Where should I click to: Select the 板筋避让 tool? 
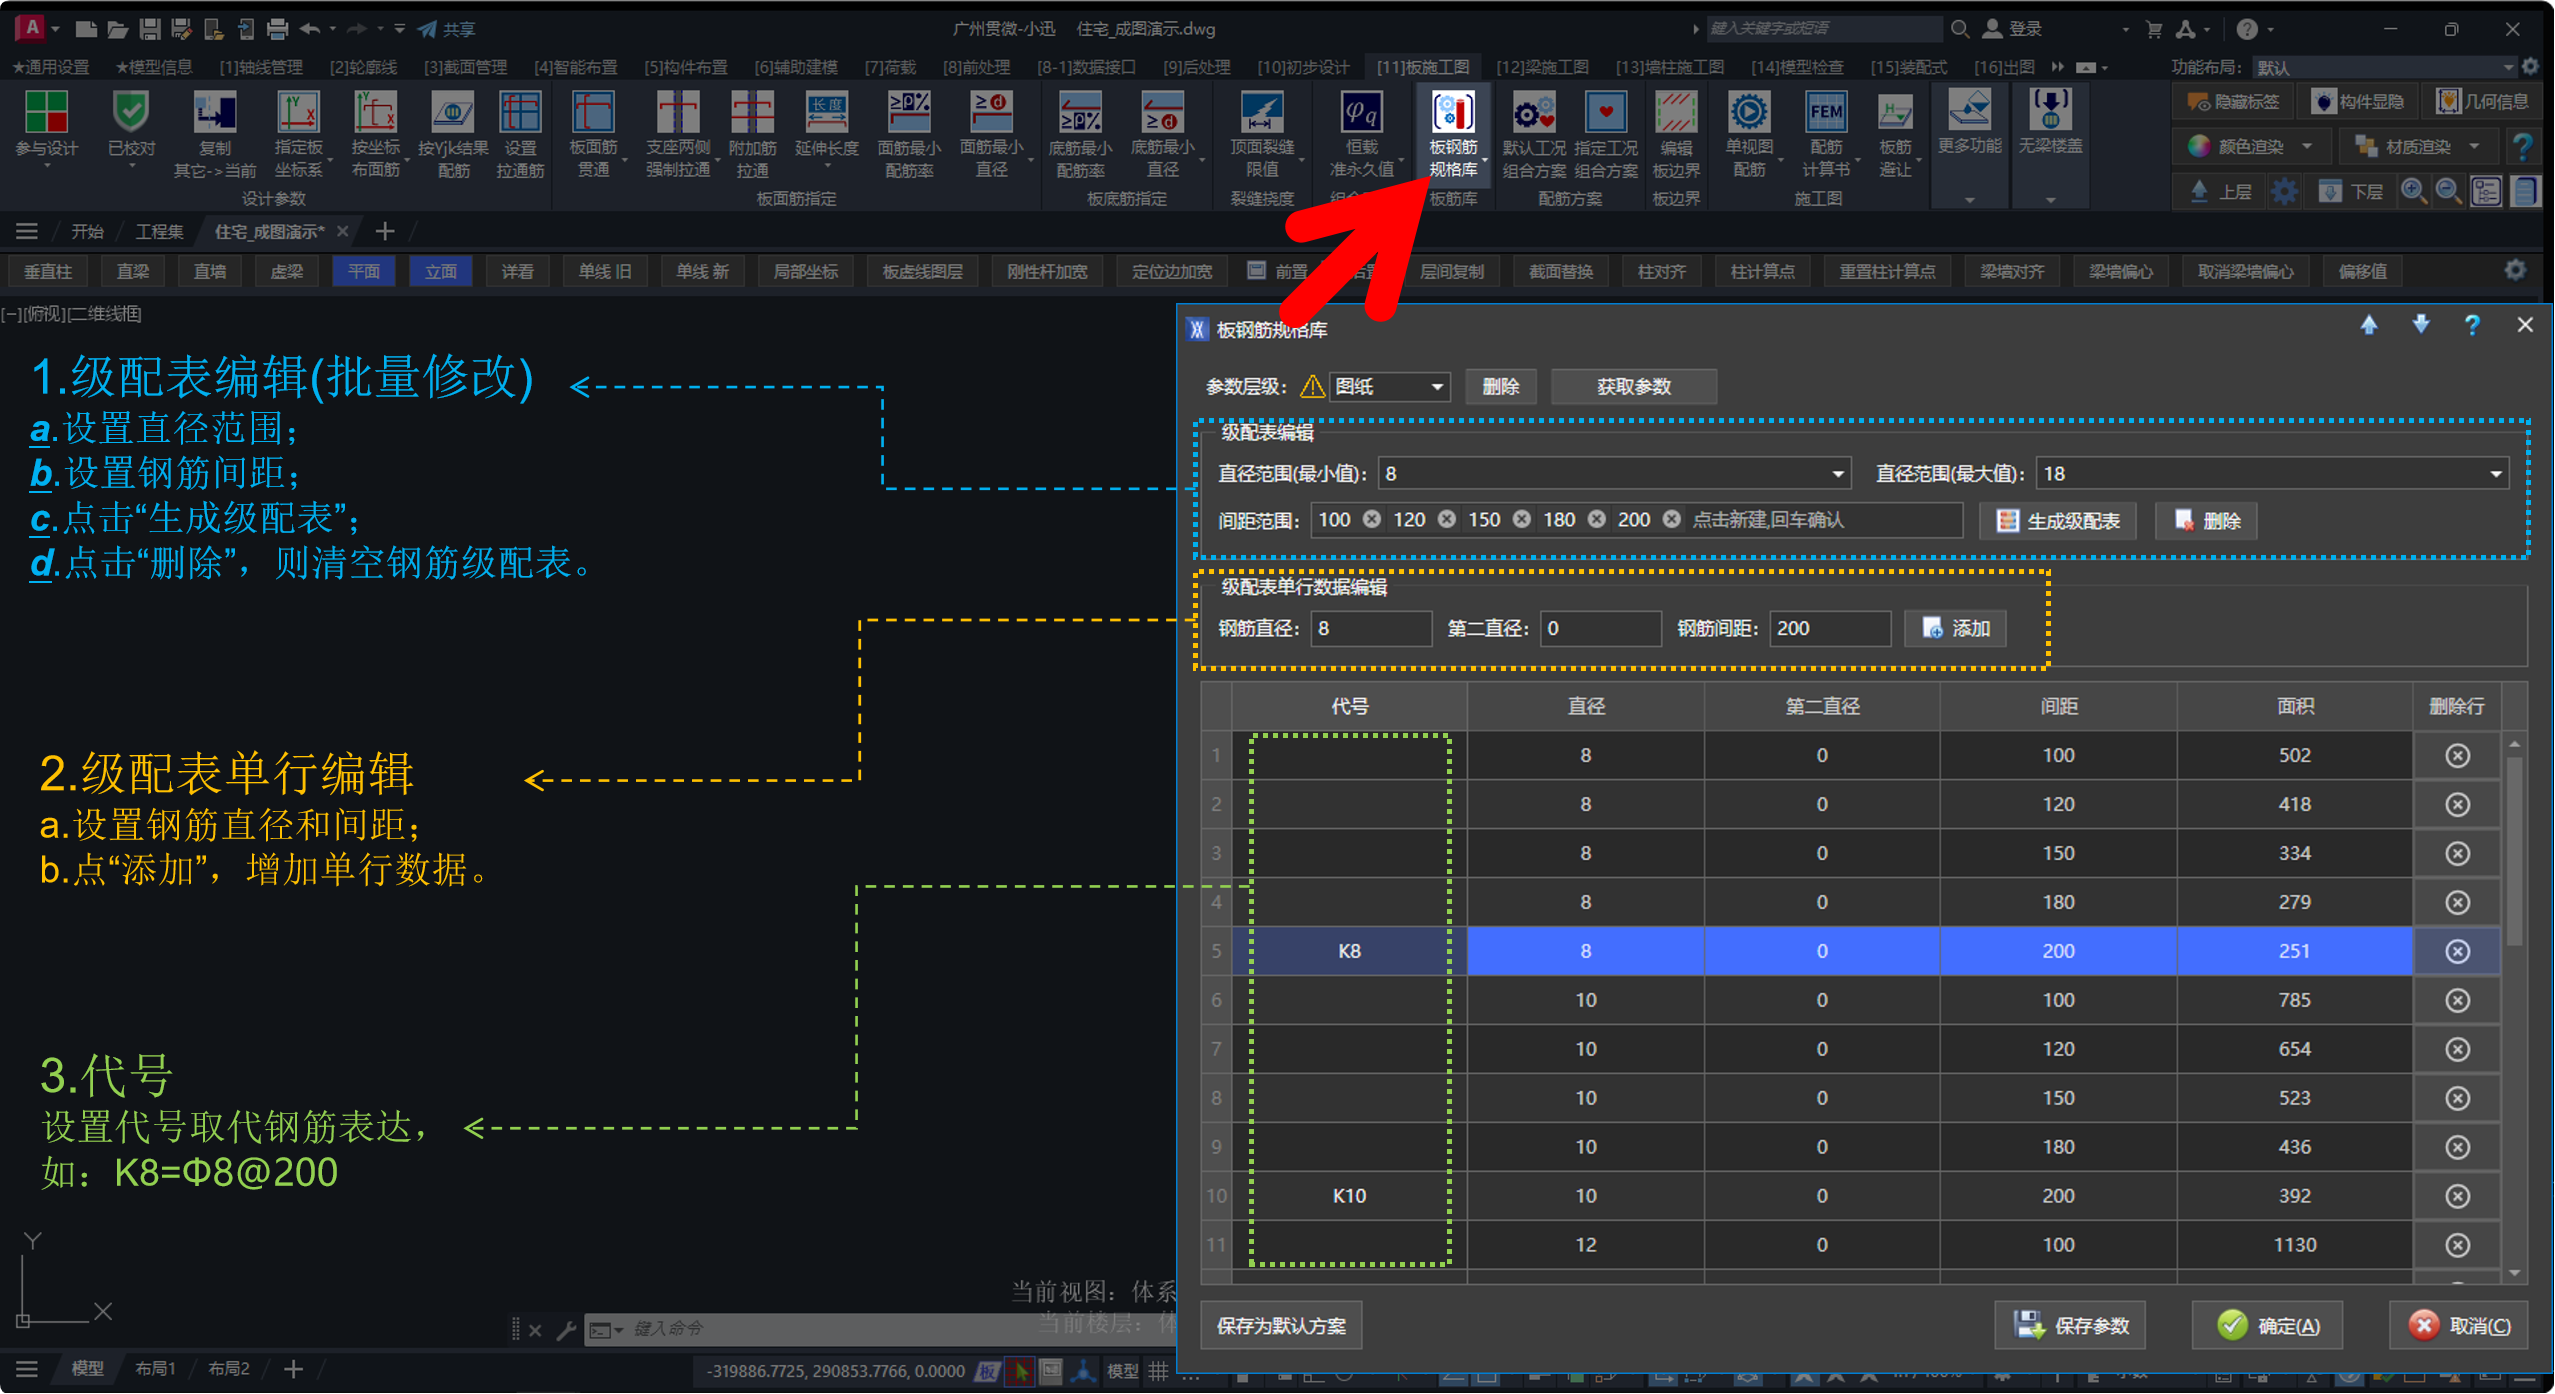tap(1895, 134)
